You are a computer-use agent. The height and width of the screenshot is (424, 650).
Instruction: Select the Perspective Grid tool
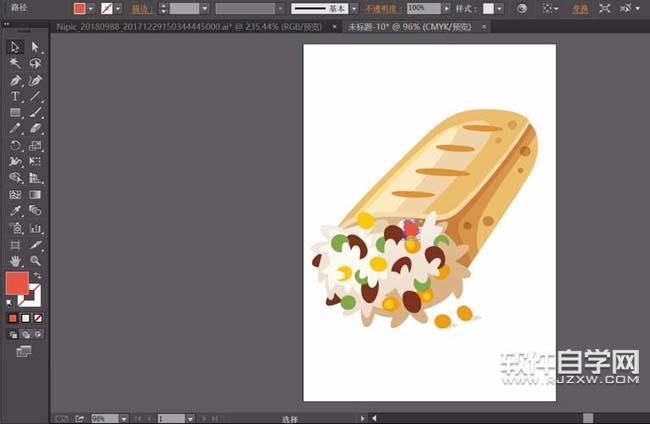pos(35,178)
